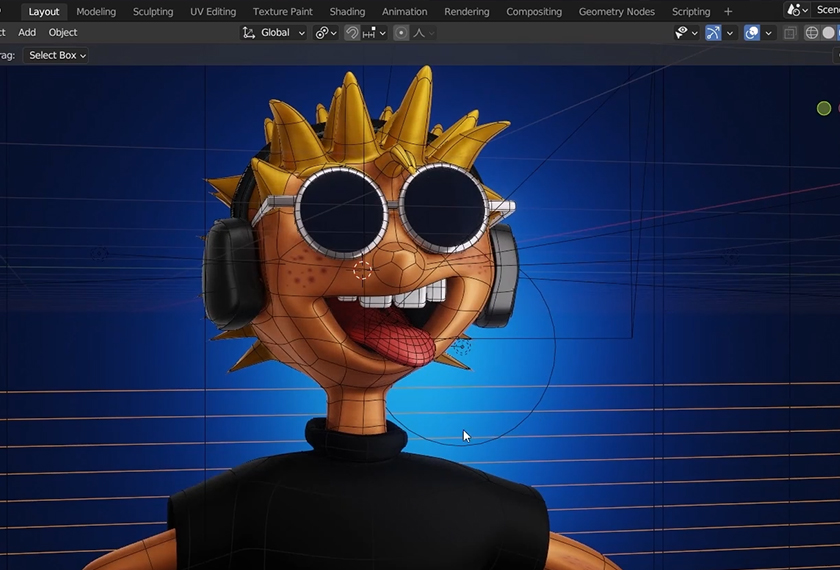Toggle the show overlays button
The height and width of the screenshot is (570, 840).
click(752, 33)
